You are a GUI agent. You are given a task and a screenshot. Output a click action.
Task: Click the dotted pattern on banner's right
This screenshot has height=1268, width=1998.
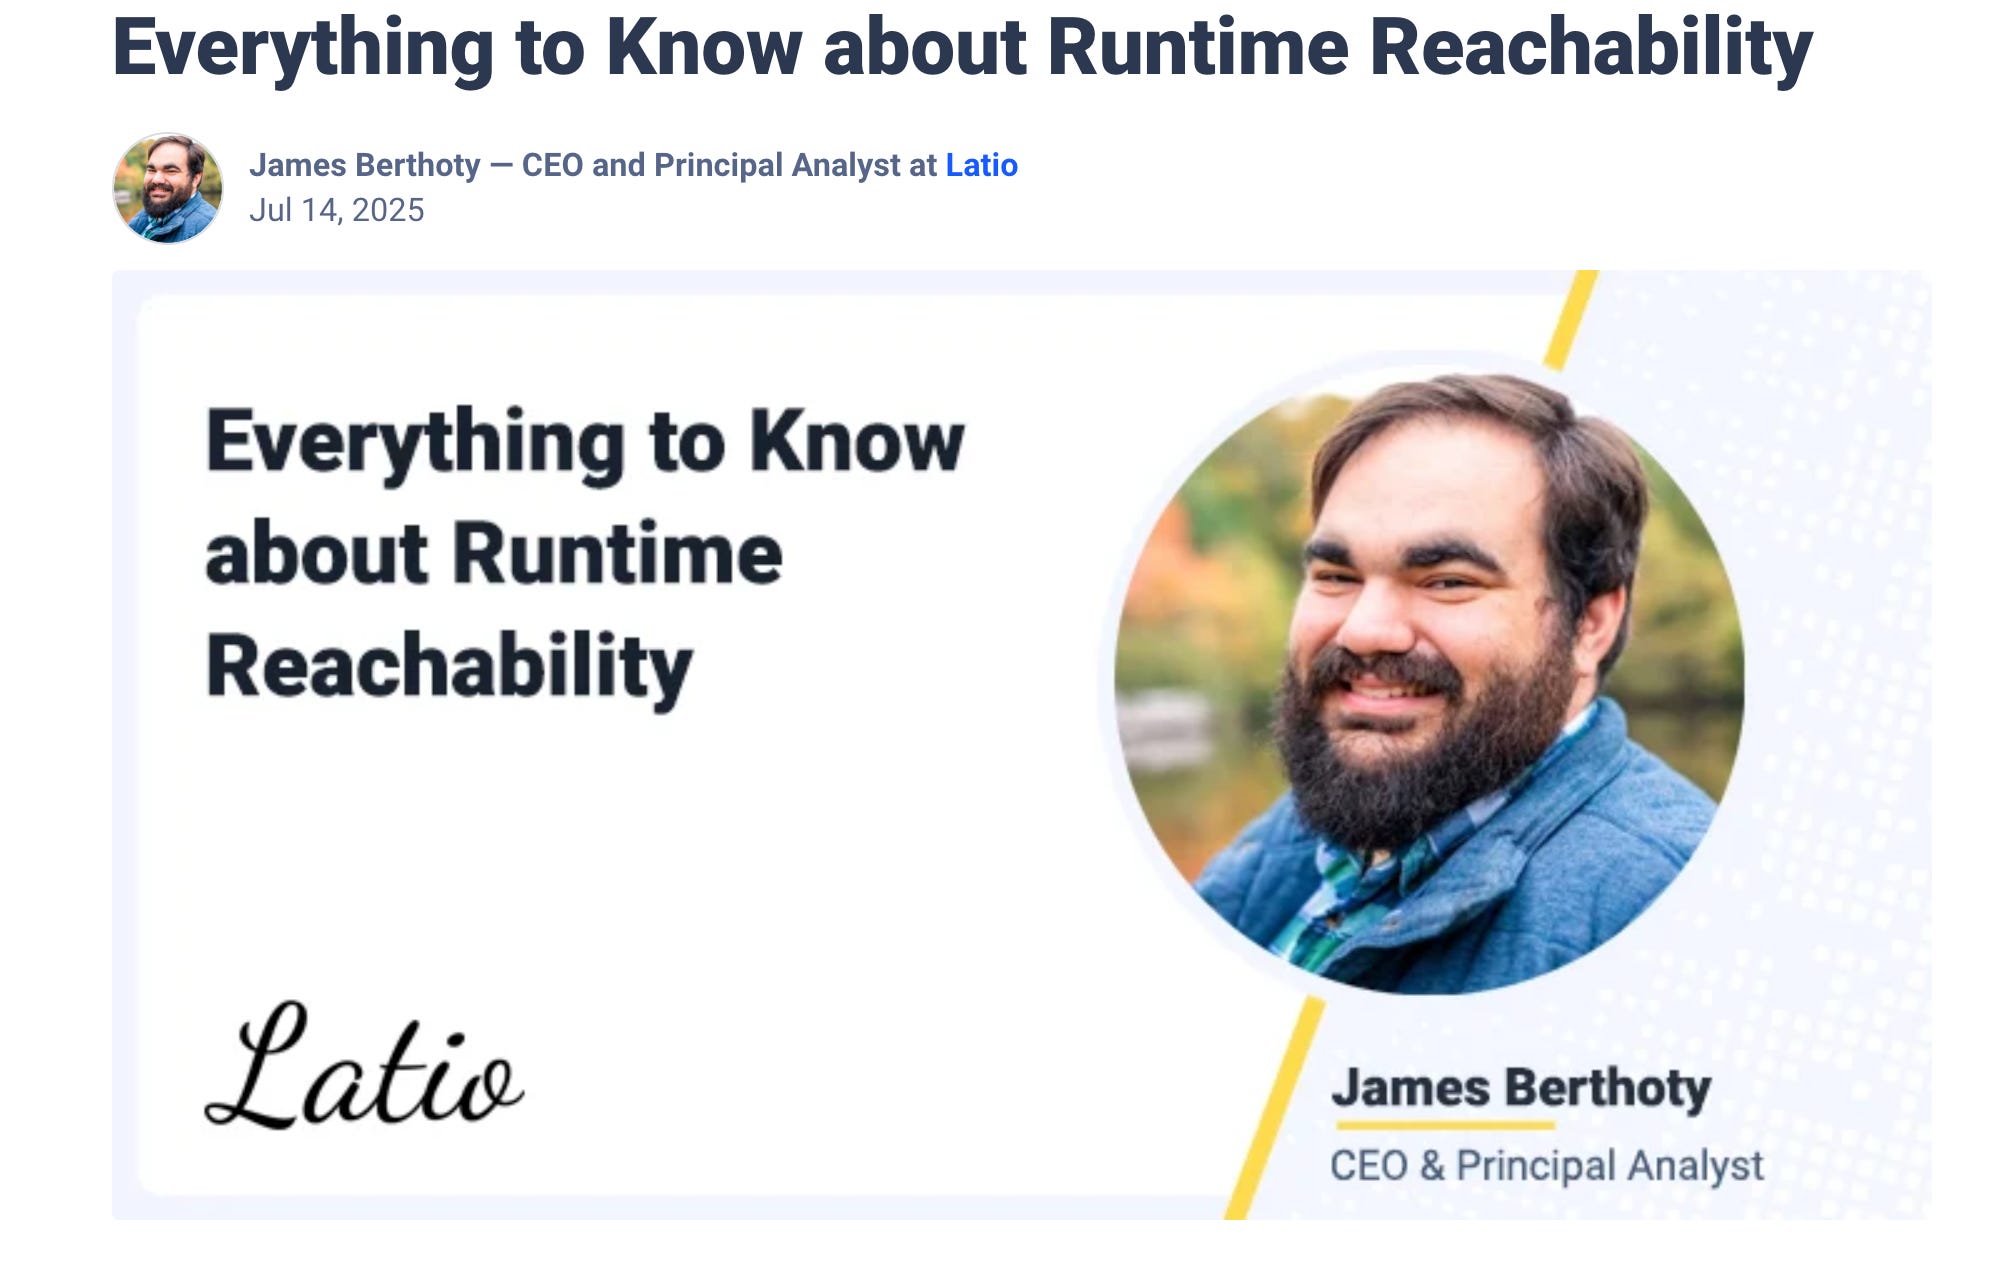pyautogui.click(x=1850, y=600)
